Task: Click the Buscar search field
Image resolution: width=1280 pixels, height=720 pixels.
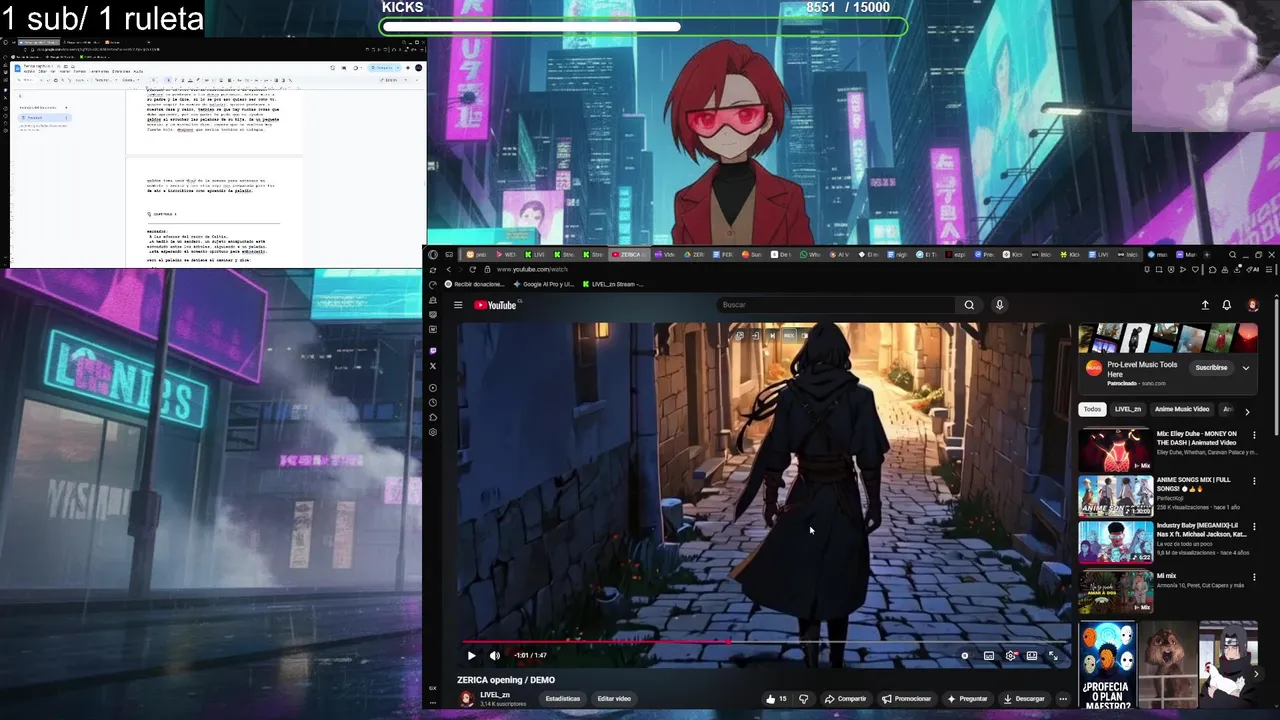Action: pos(838,305)
